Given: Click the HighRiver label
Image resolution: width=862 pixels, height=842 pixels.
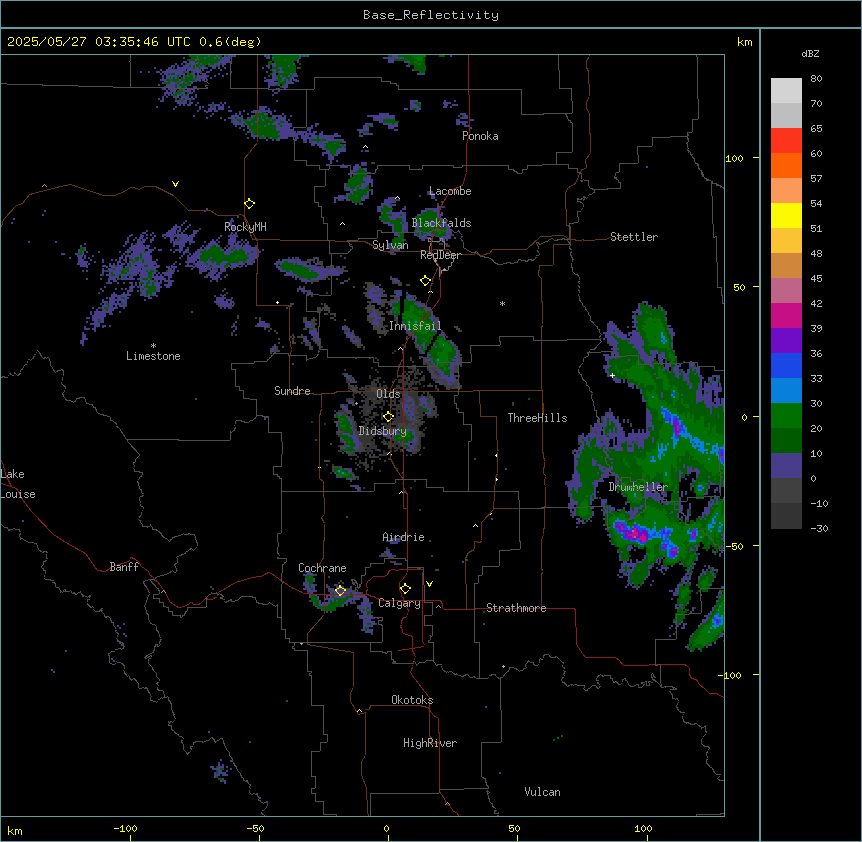Looking at the screenshot, I should coord(430,743).
